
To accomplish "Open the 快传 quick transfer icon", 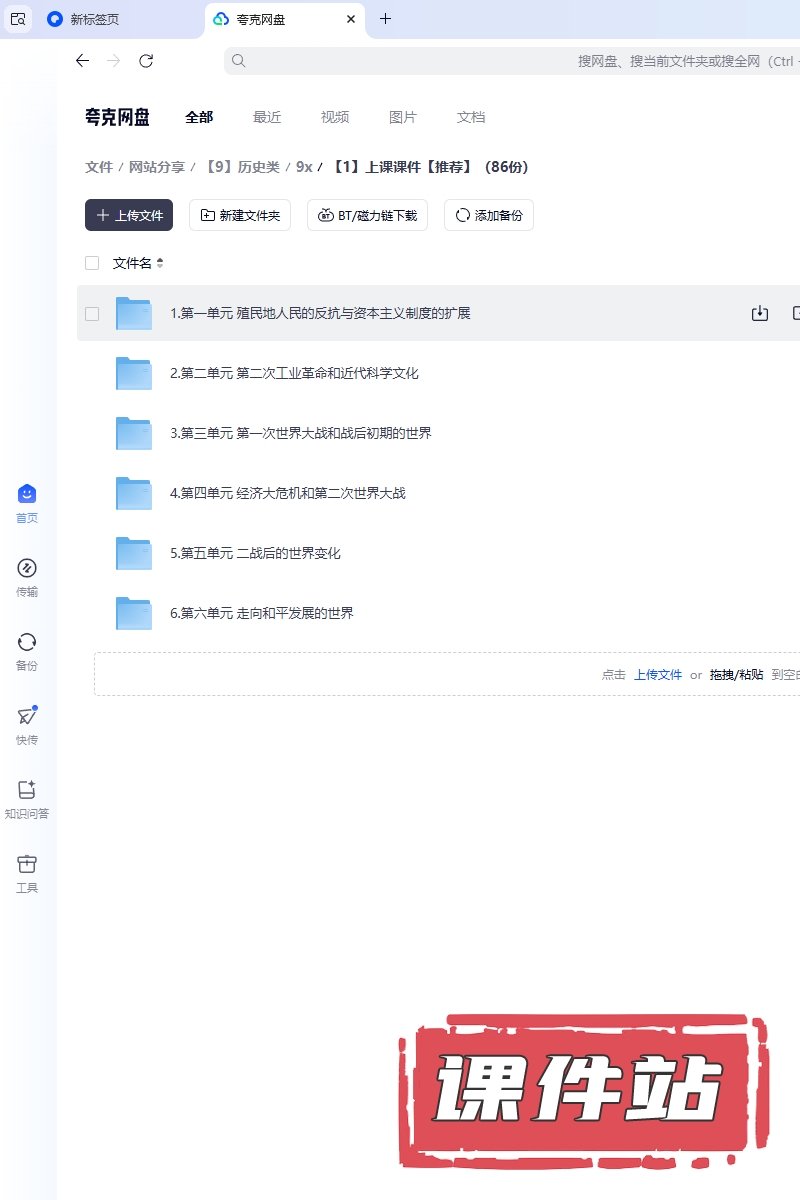I will pos(27,716).
